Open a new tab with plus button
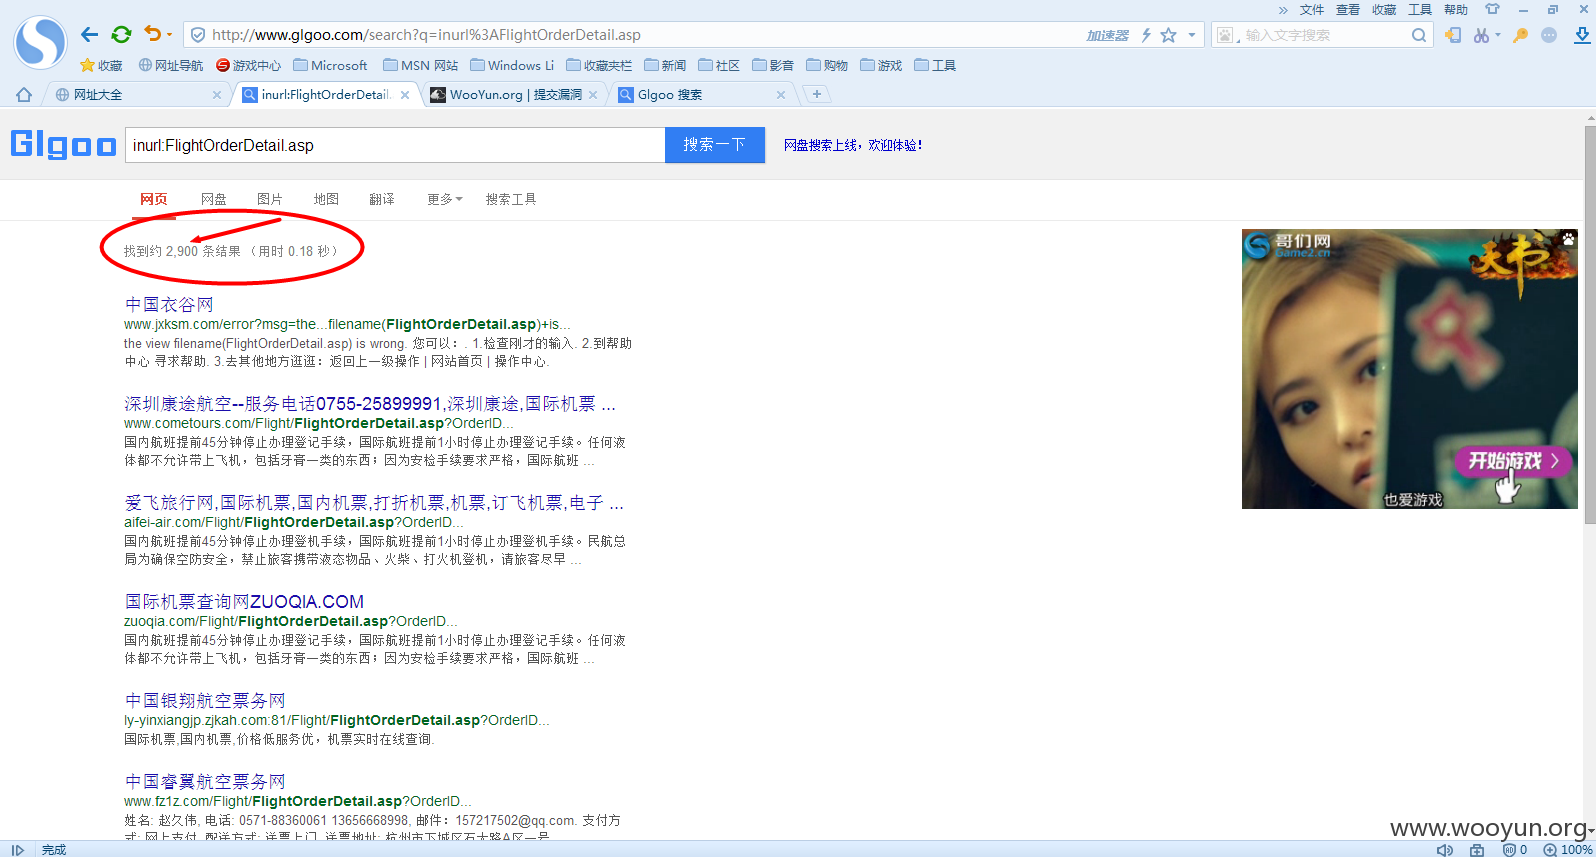 817,94
